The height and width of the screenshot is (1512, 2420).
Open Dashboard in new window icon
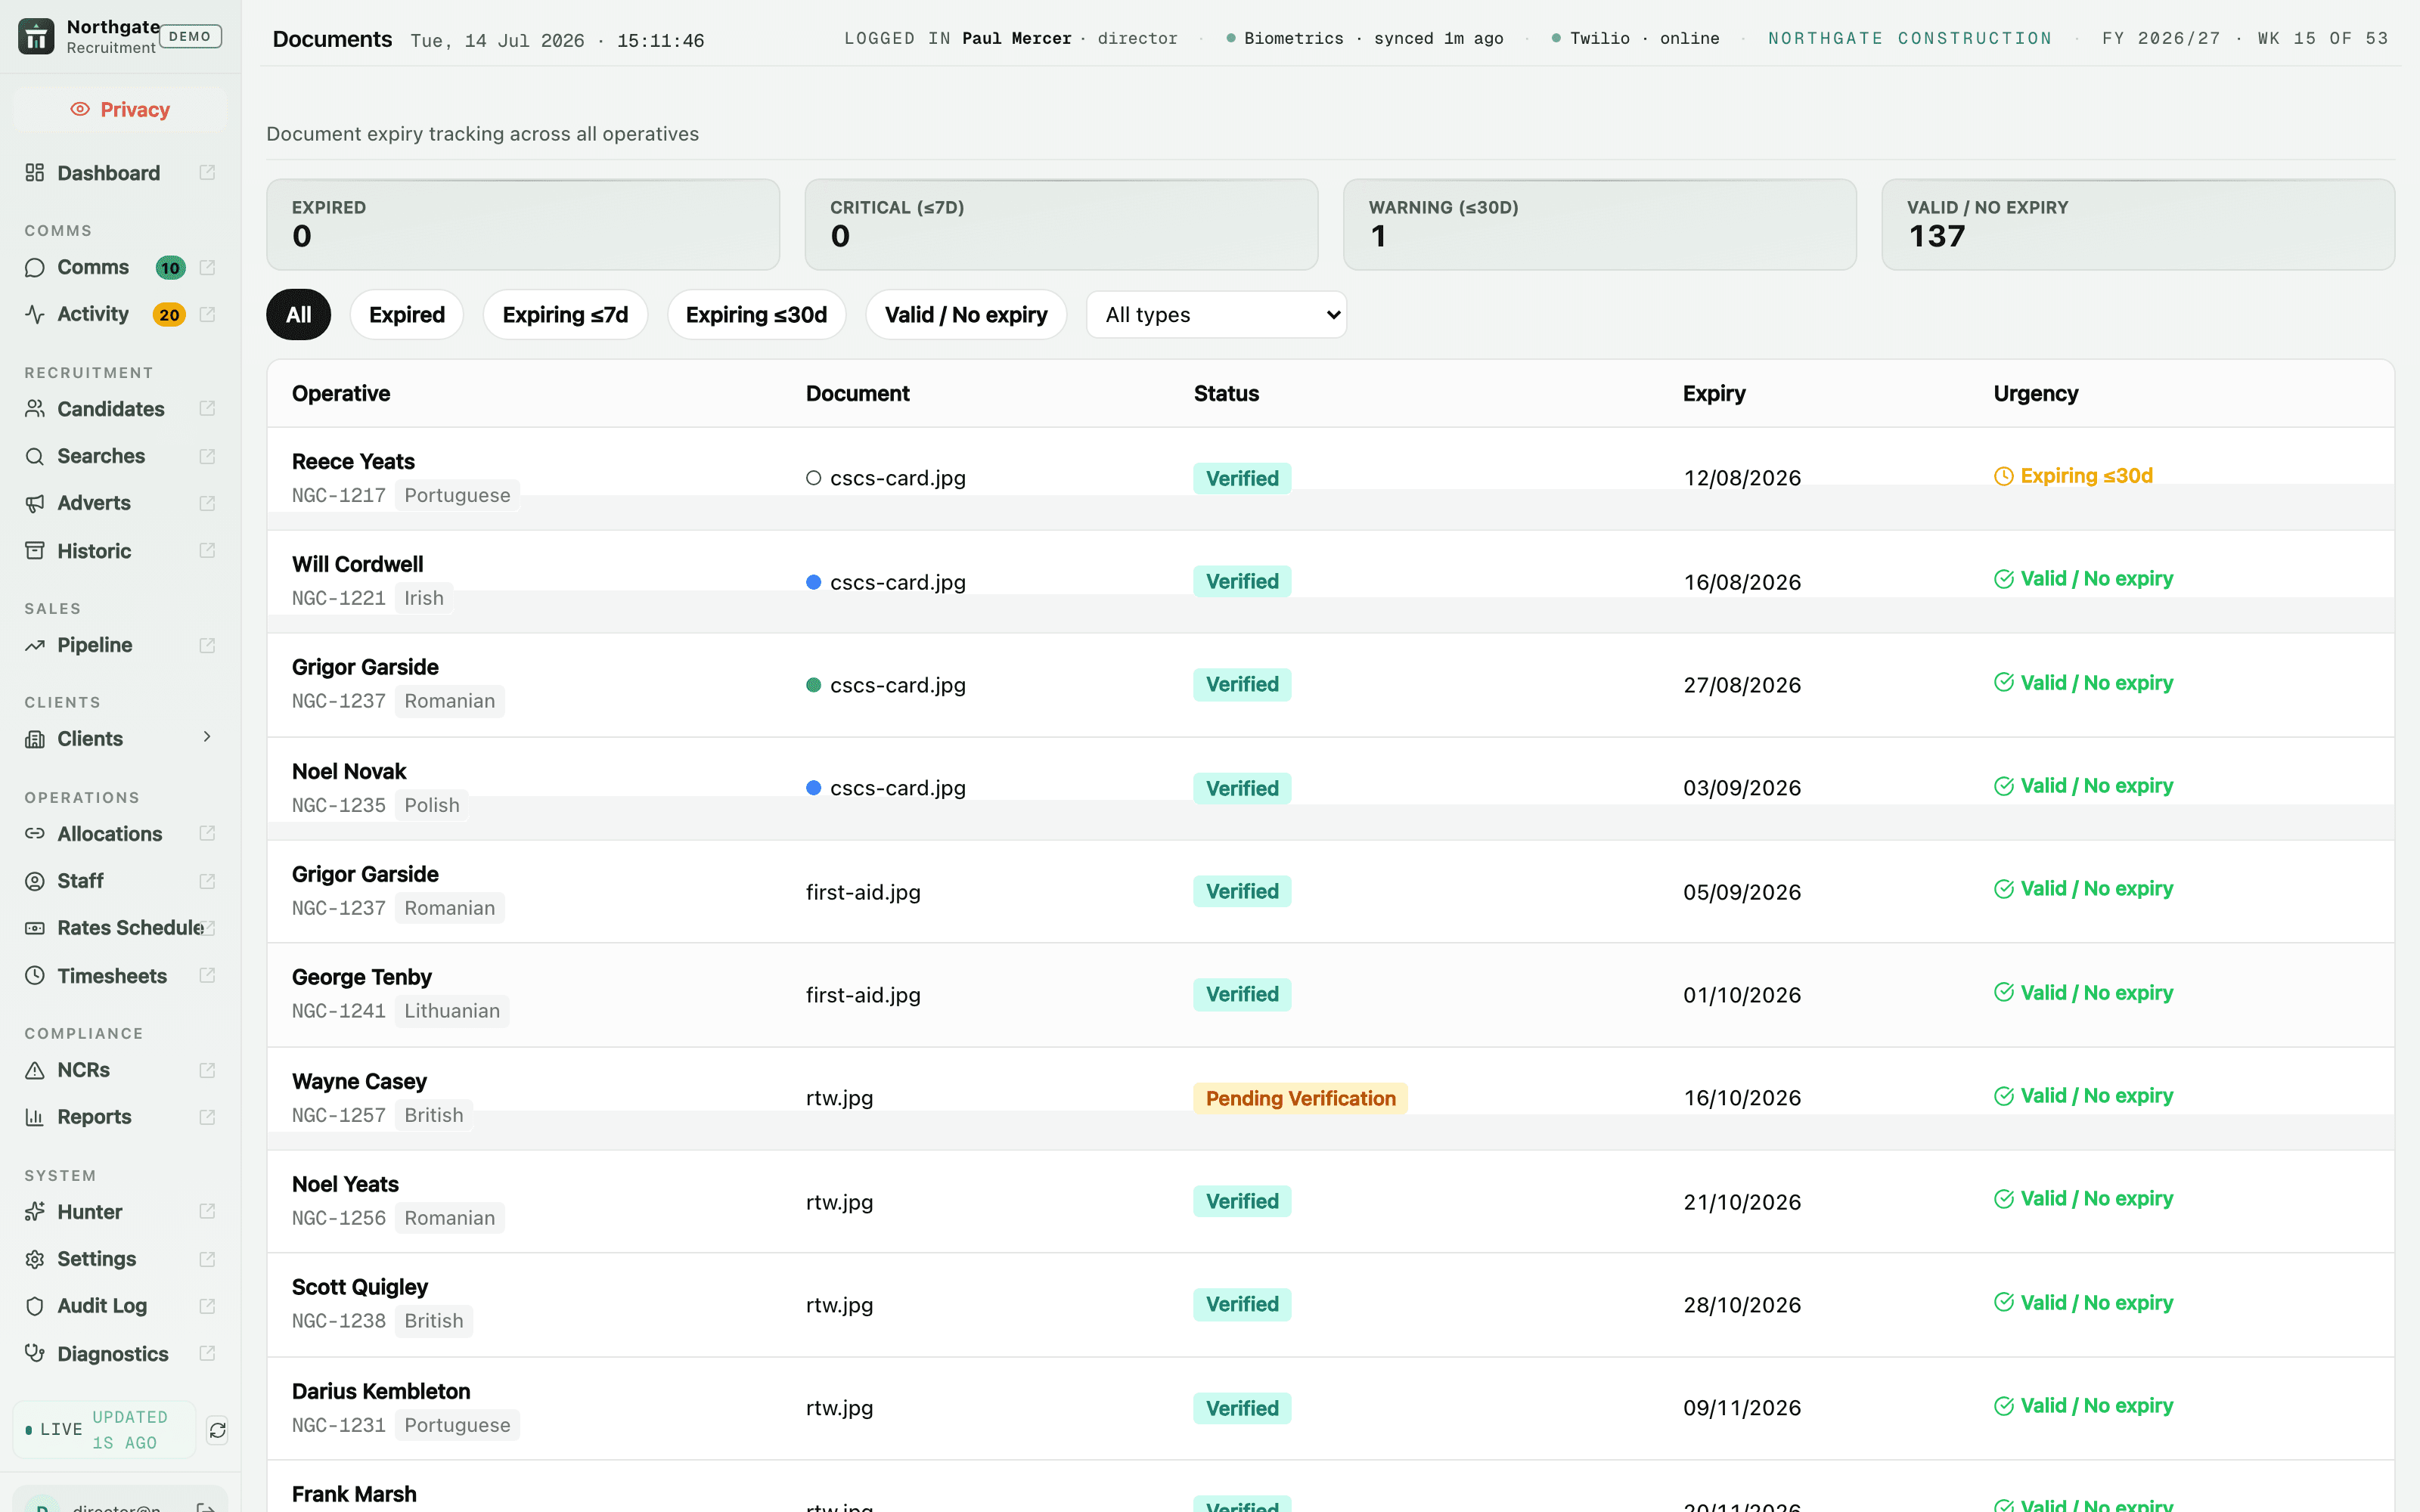(207, 173)
